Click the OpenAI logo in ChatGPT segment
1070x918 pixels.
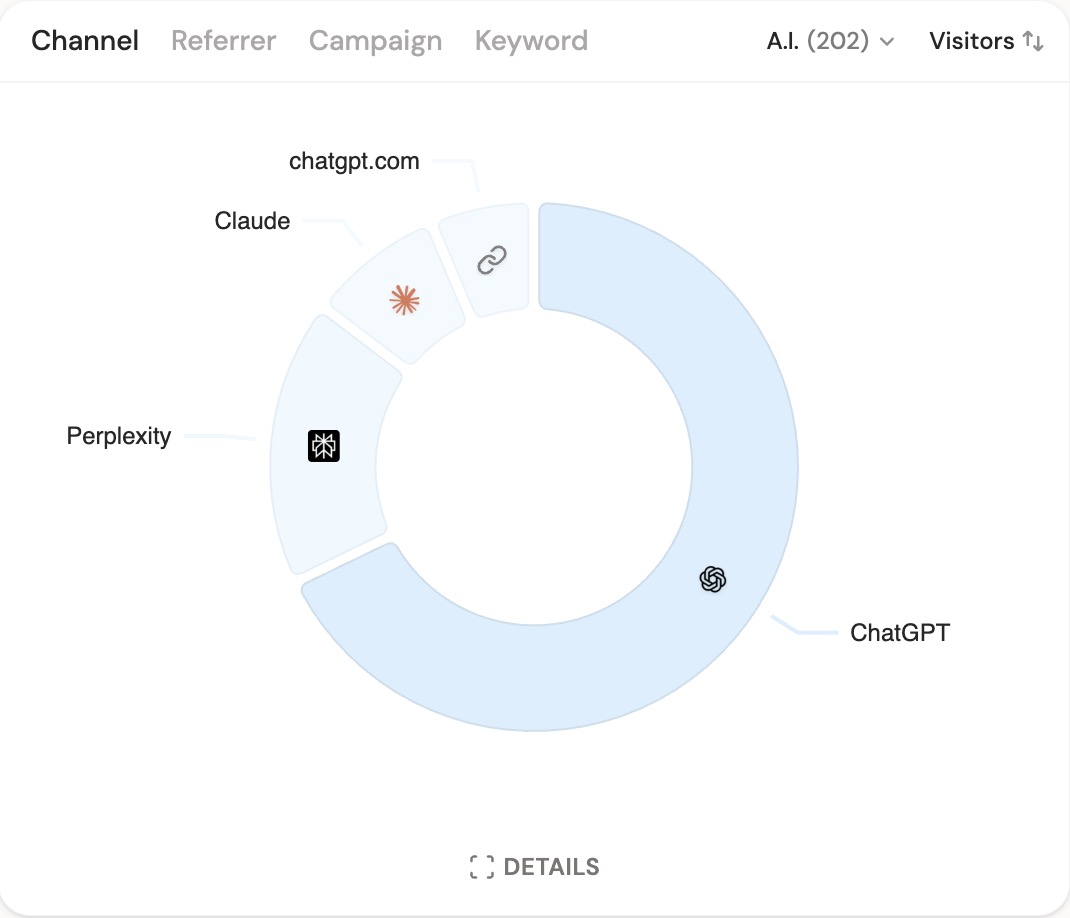[x=712, y=579]
